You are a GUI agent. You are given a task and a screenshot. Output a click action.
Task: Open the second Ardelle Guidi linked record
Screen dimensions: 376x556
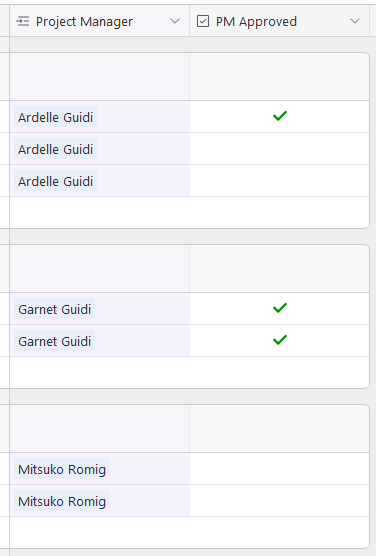55,149
